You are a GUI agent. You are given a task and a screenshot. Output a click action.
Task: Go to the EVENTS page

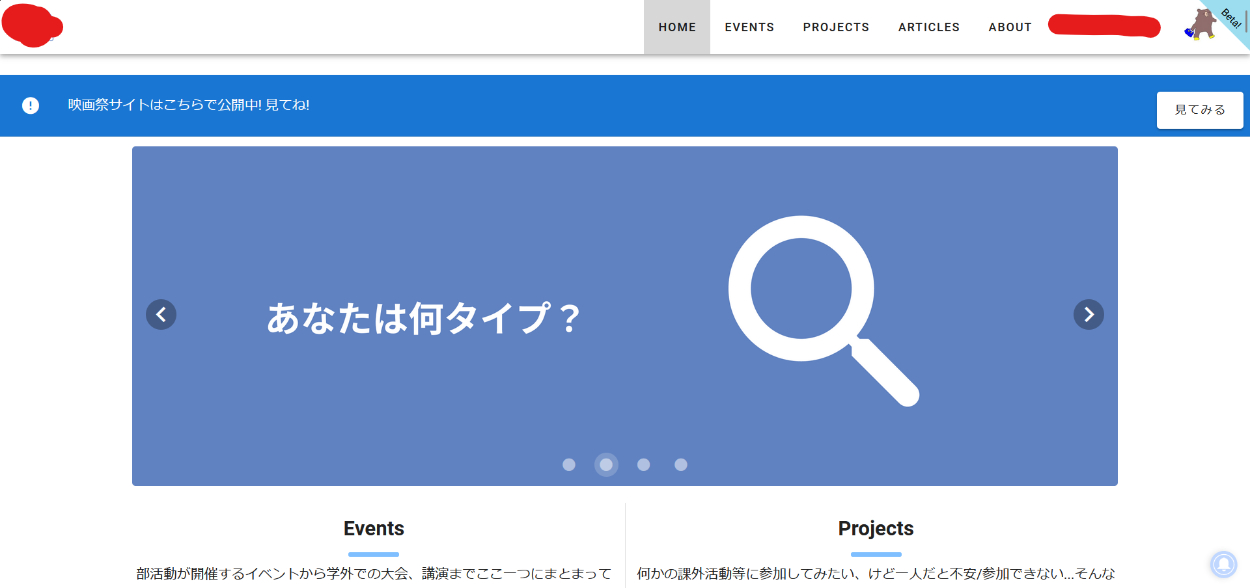click(x=749, y=27)
